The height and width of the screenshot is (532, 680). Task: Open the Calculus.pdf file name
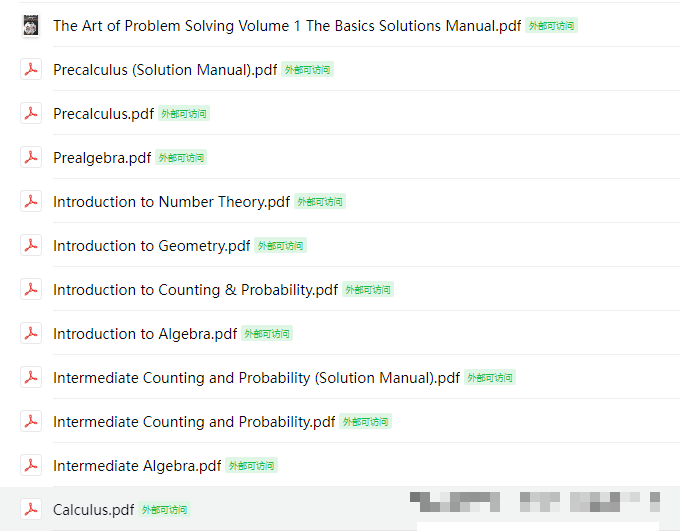[x=93, y=509]
